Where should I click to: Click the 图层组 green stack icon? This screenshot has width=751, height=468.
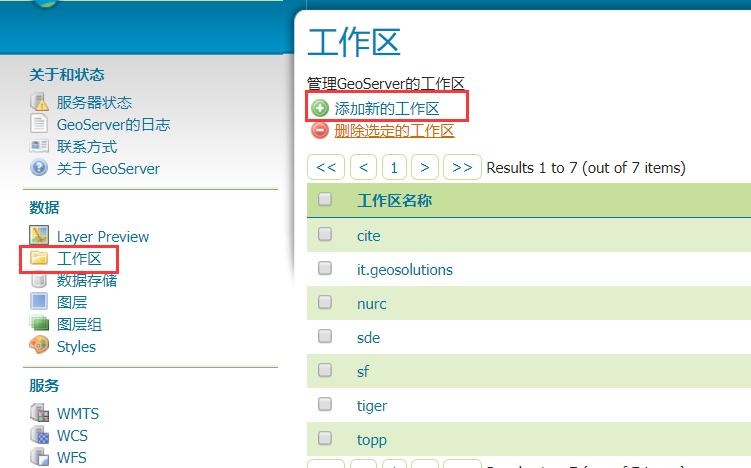[x=39, y=324]
